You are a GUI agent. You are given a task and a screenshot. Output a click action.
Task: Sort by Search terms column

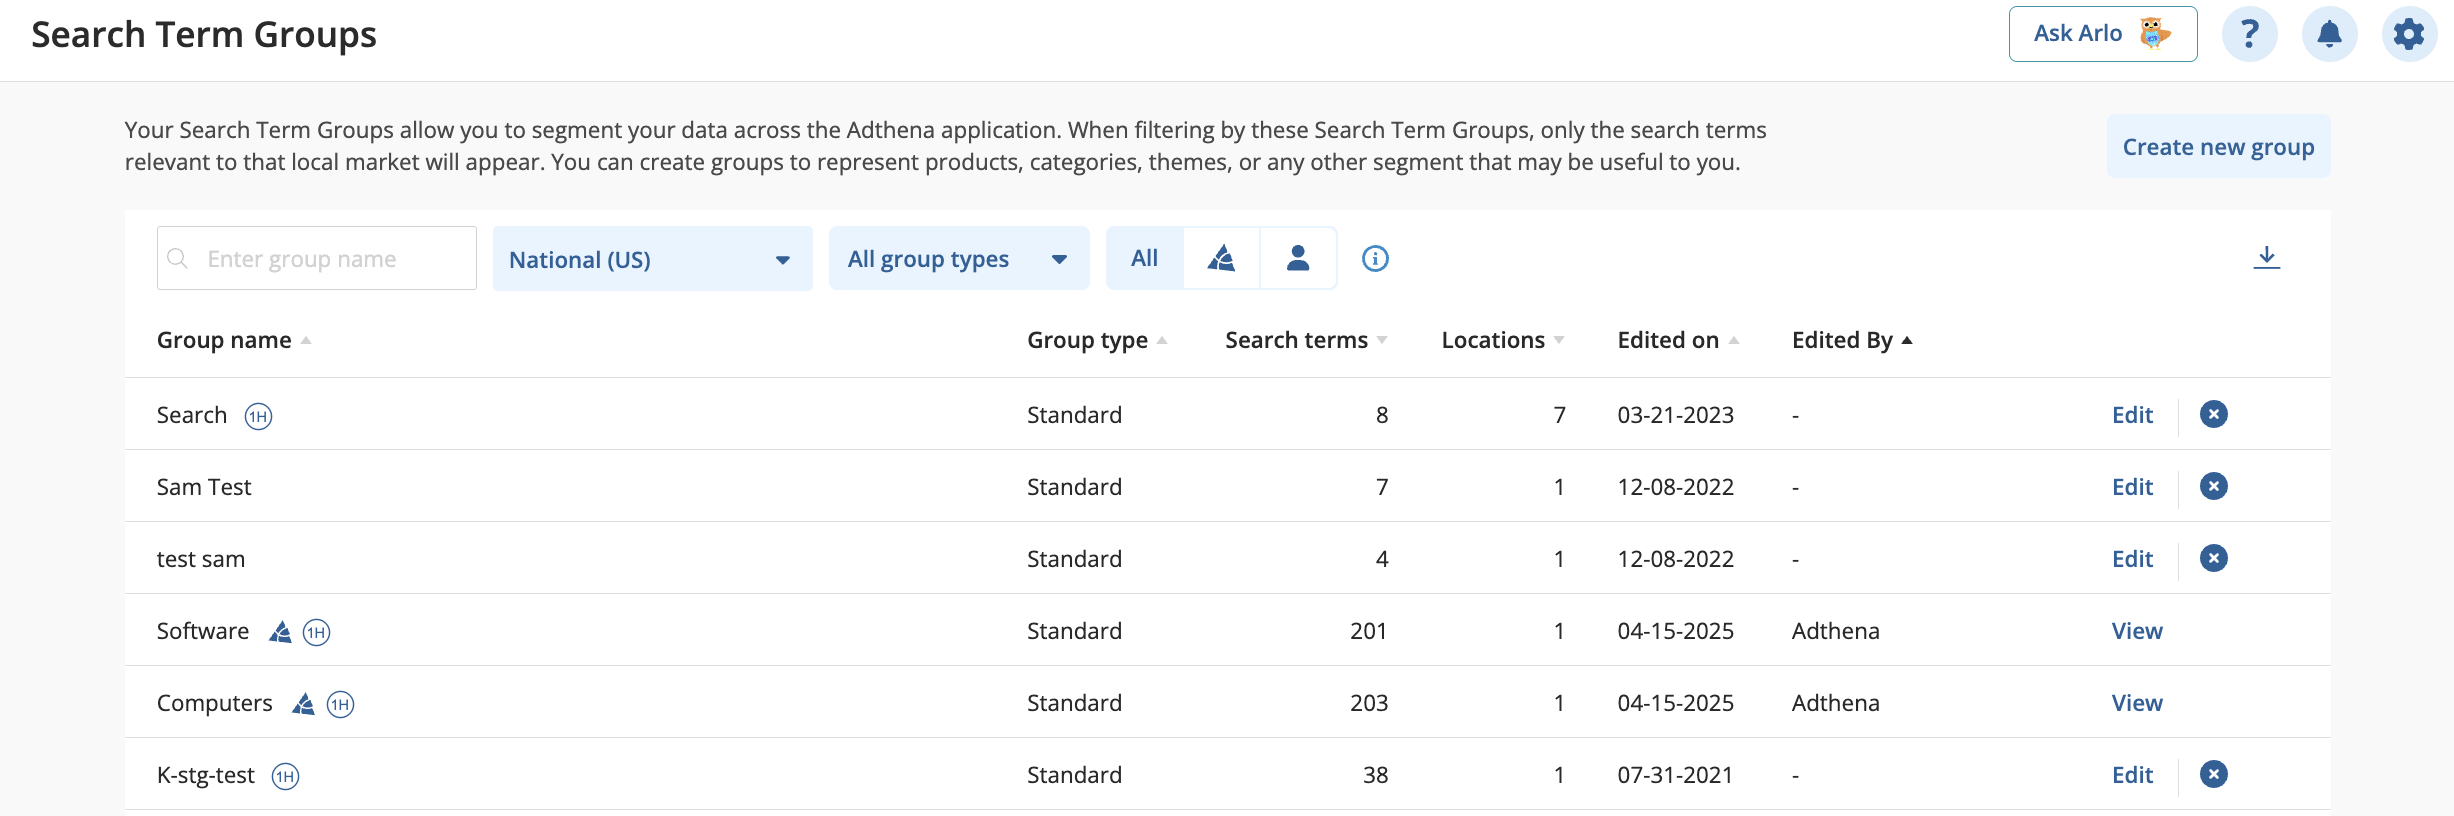click(x=1306, y=340)
